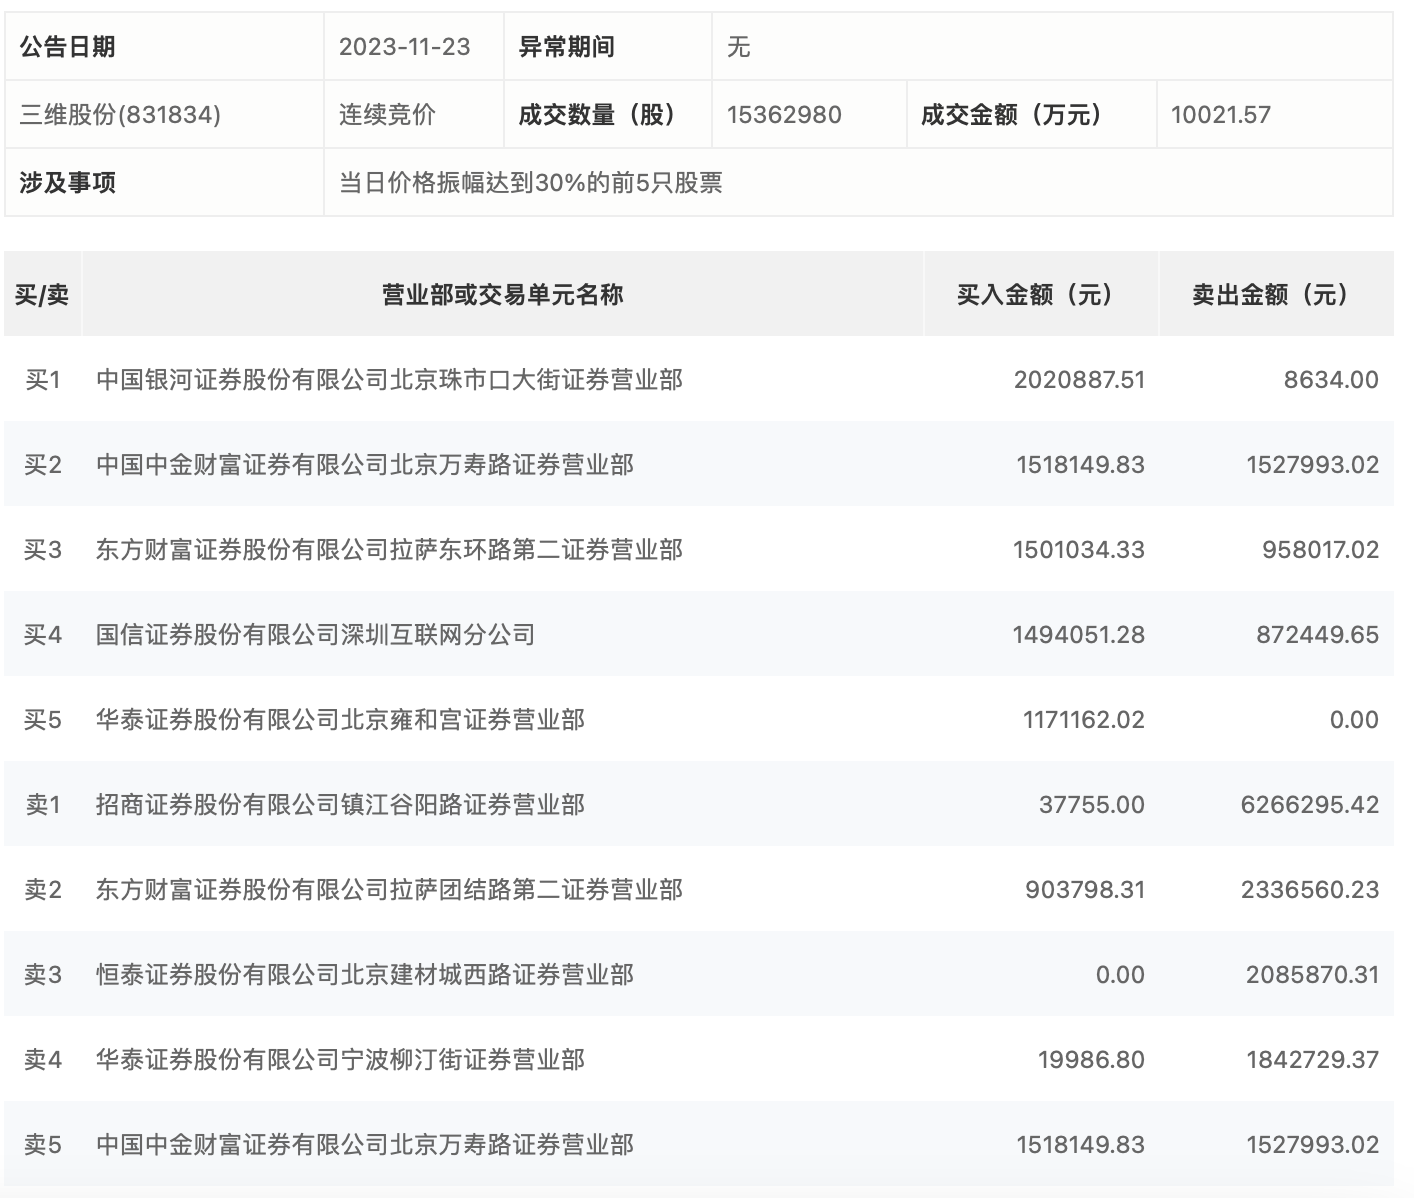Select the sell amount 1842729.37
Viewport: 1414px width, 1198px height.
click(1312, 1060)
